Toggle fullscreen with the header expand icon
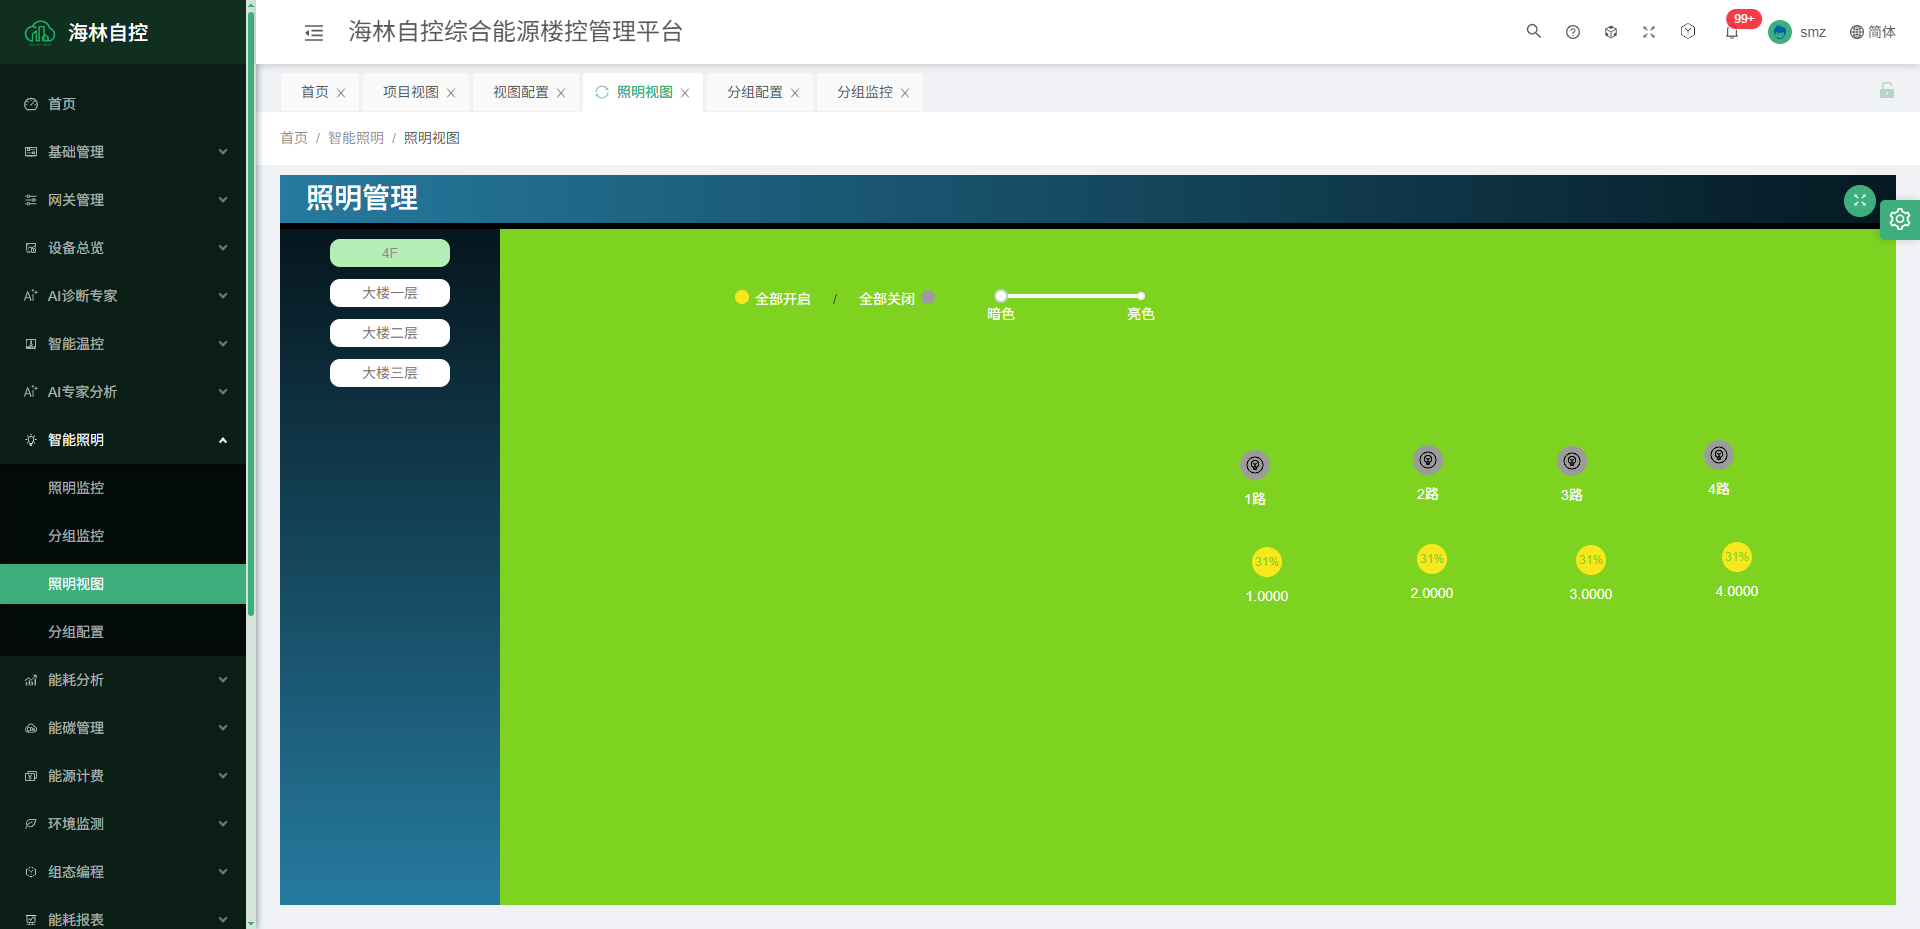Screen dimensions: 1920x929 coord(1649,32)
